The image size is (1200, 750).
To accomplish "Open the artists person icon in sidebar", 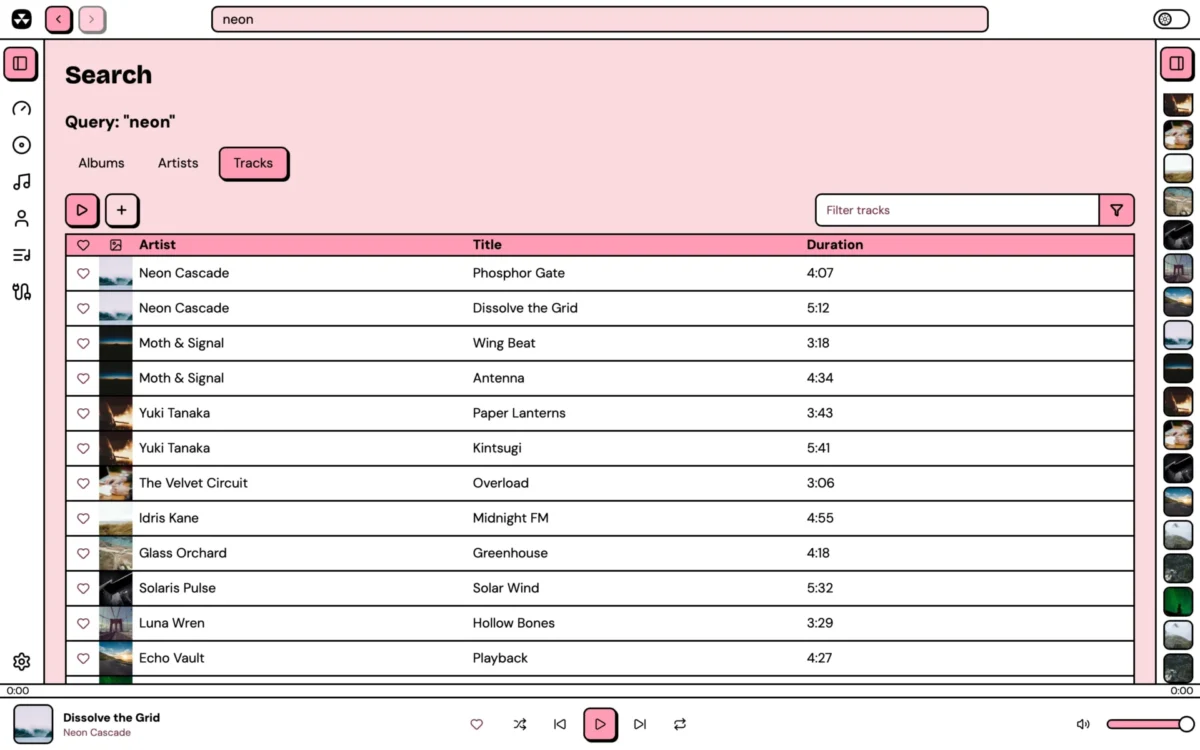I will [21, 218].
